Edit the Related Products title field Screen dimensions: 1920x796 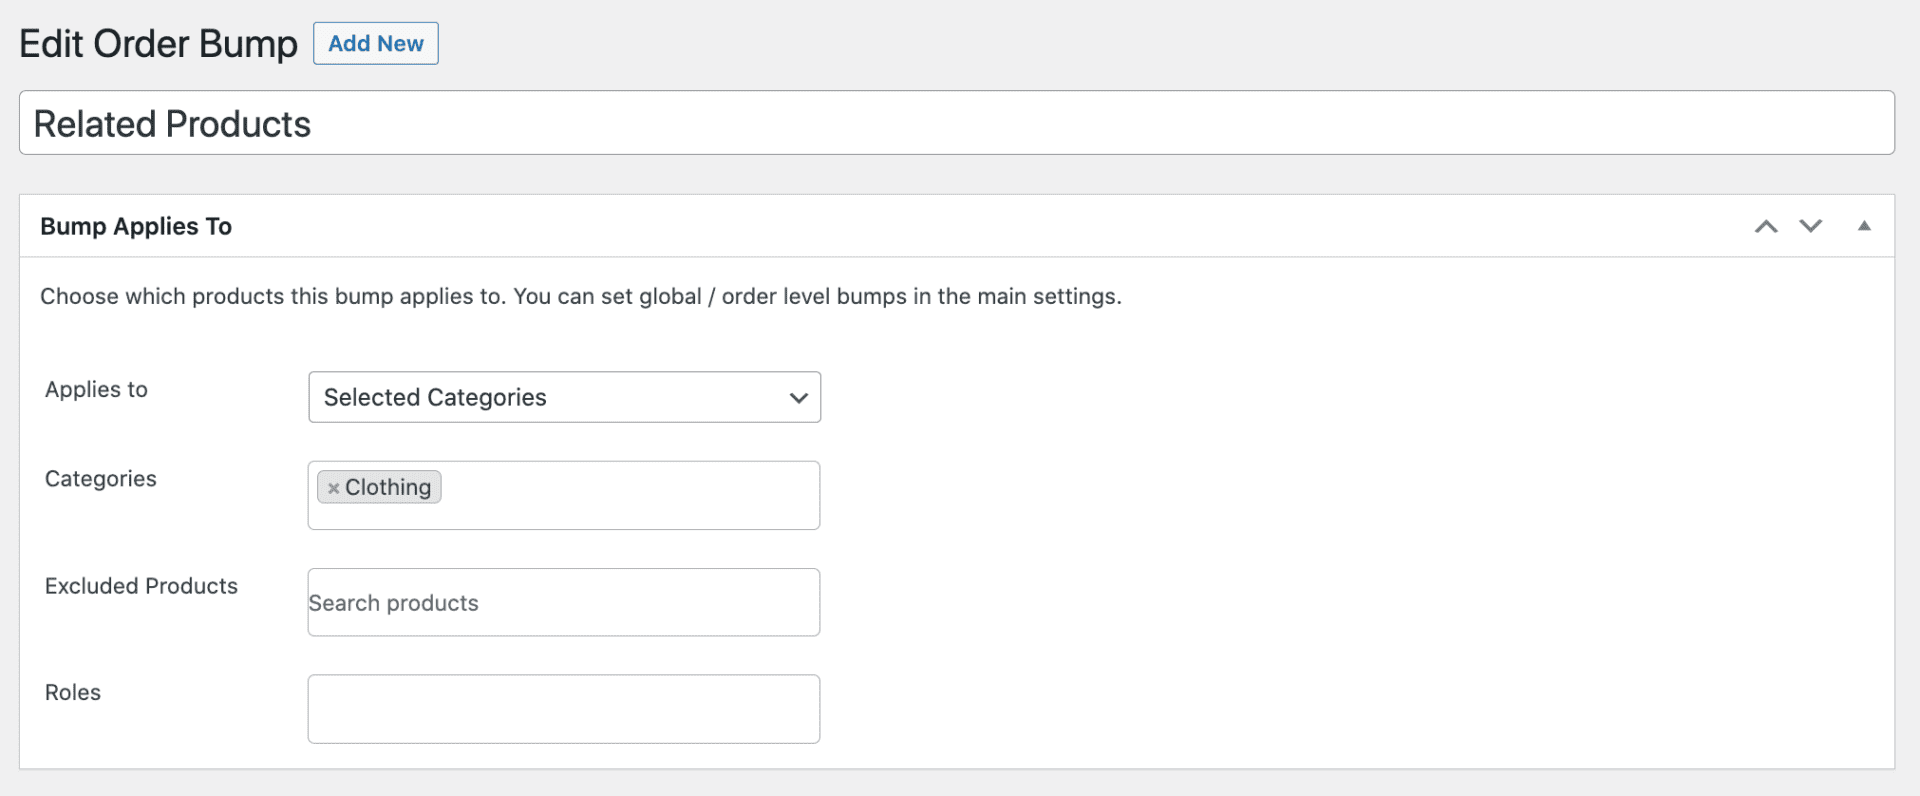[957, 123]
